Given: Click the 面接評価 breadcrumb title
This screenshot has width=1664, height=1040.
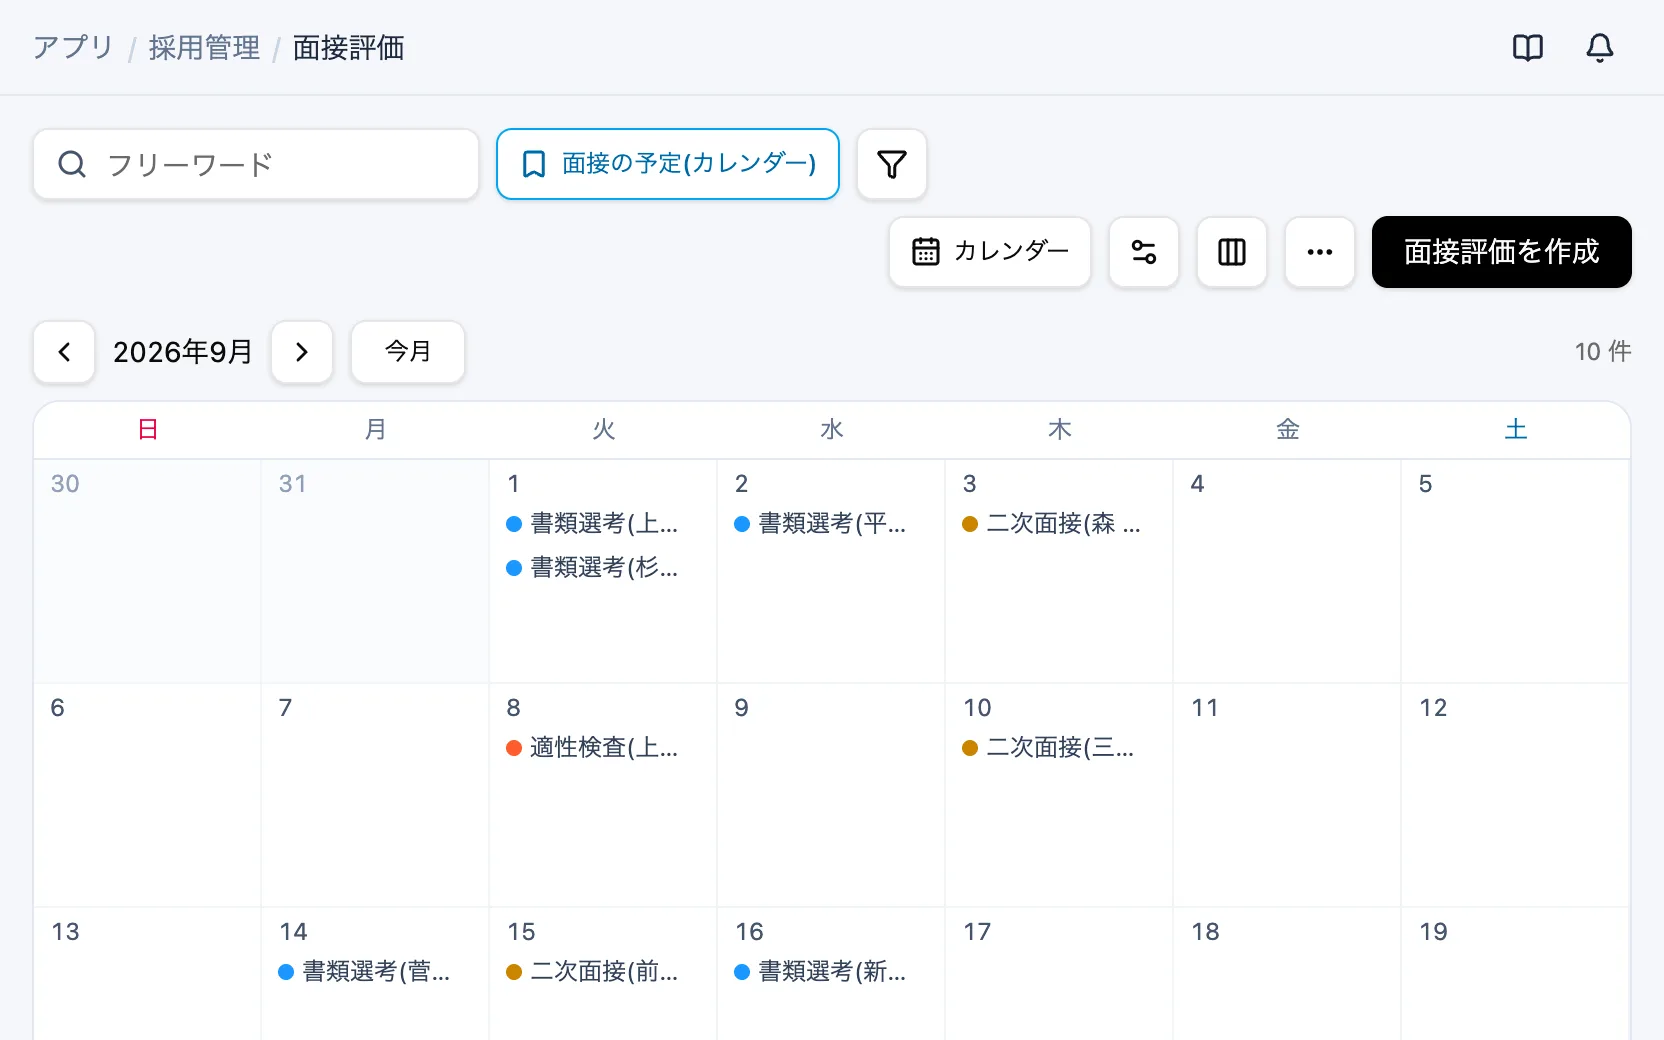Looking at the screenshot, I should [x=348, y=48].
